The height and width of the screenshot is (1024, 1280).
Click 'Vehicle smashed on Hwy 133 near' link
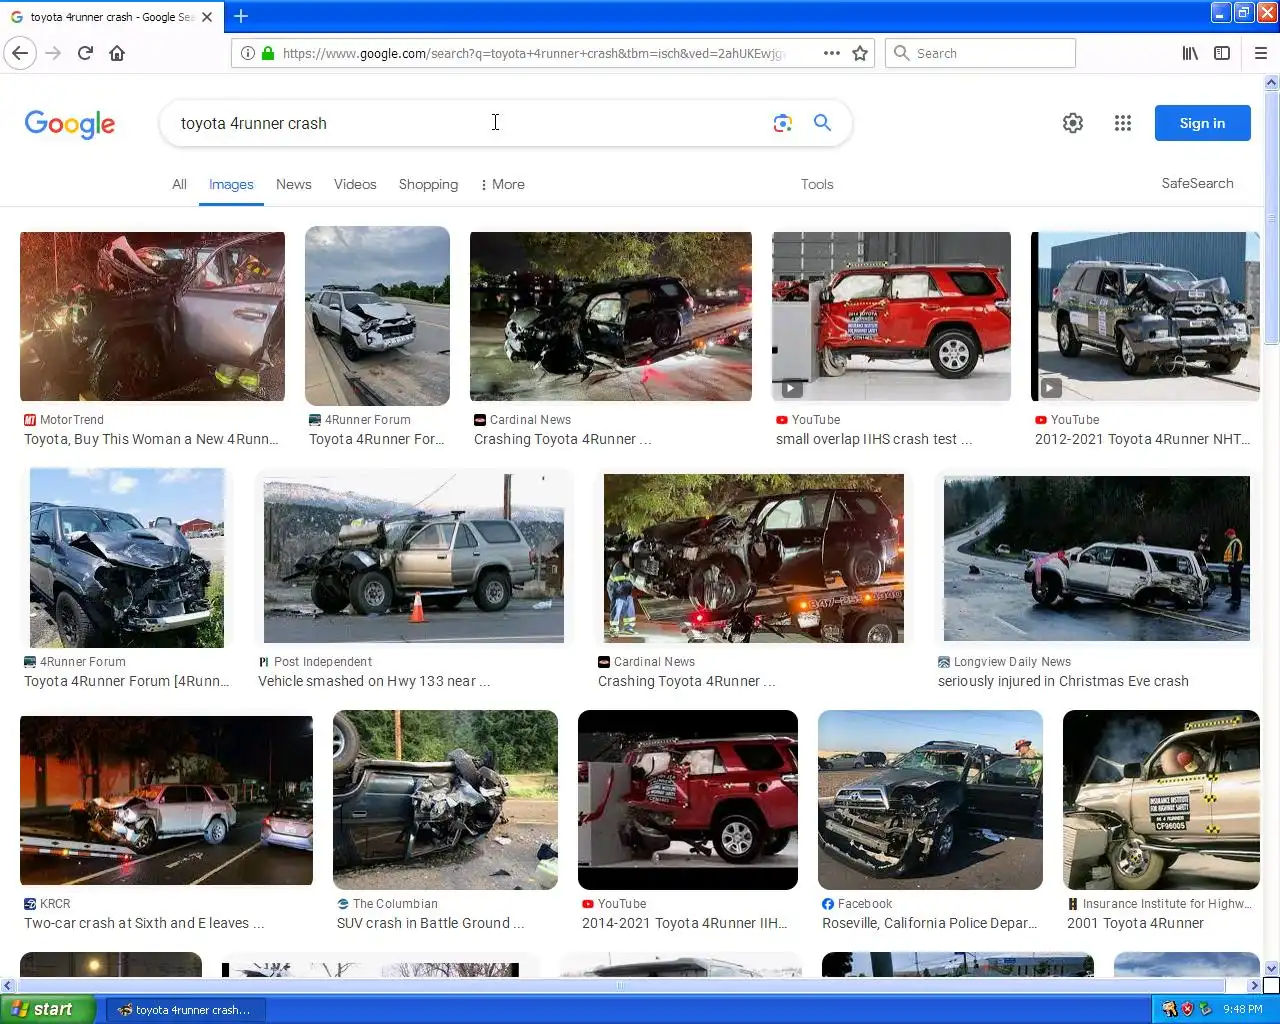tap(373, 681)
